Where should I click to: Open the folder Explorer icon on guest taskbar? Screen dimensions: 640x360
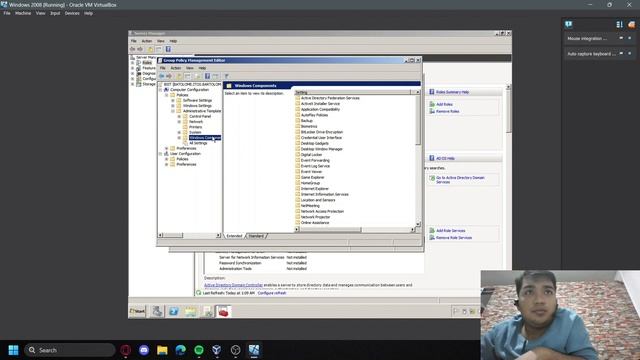[x=191, y=311]
